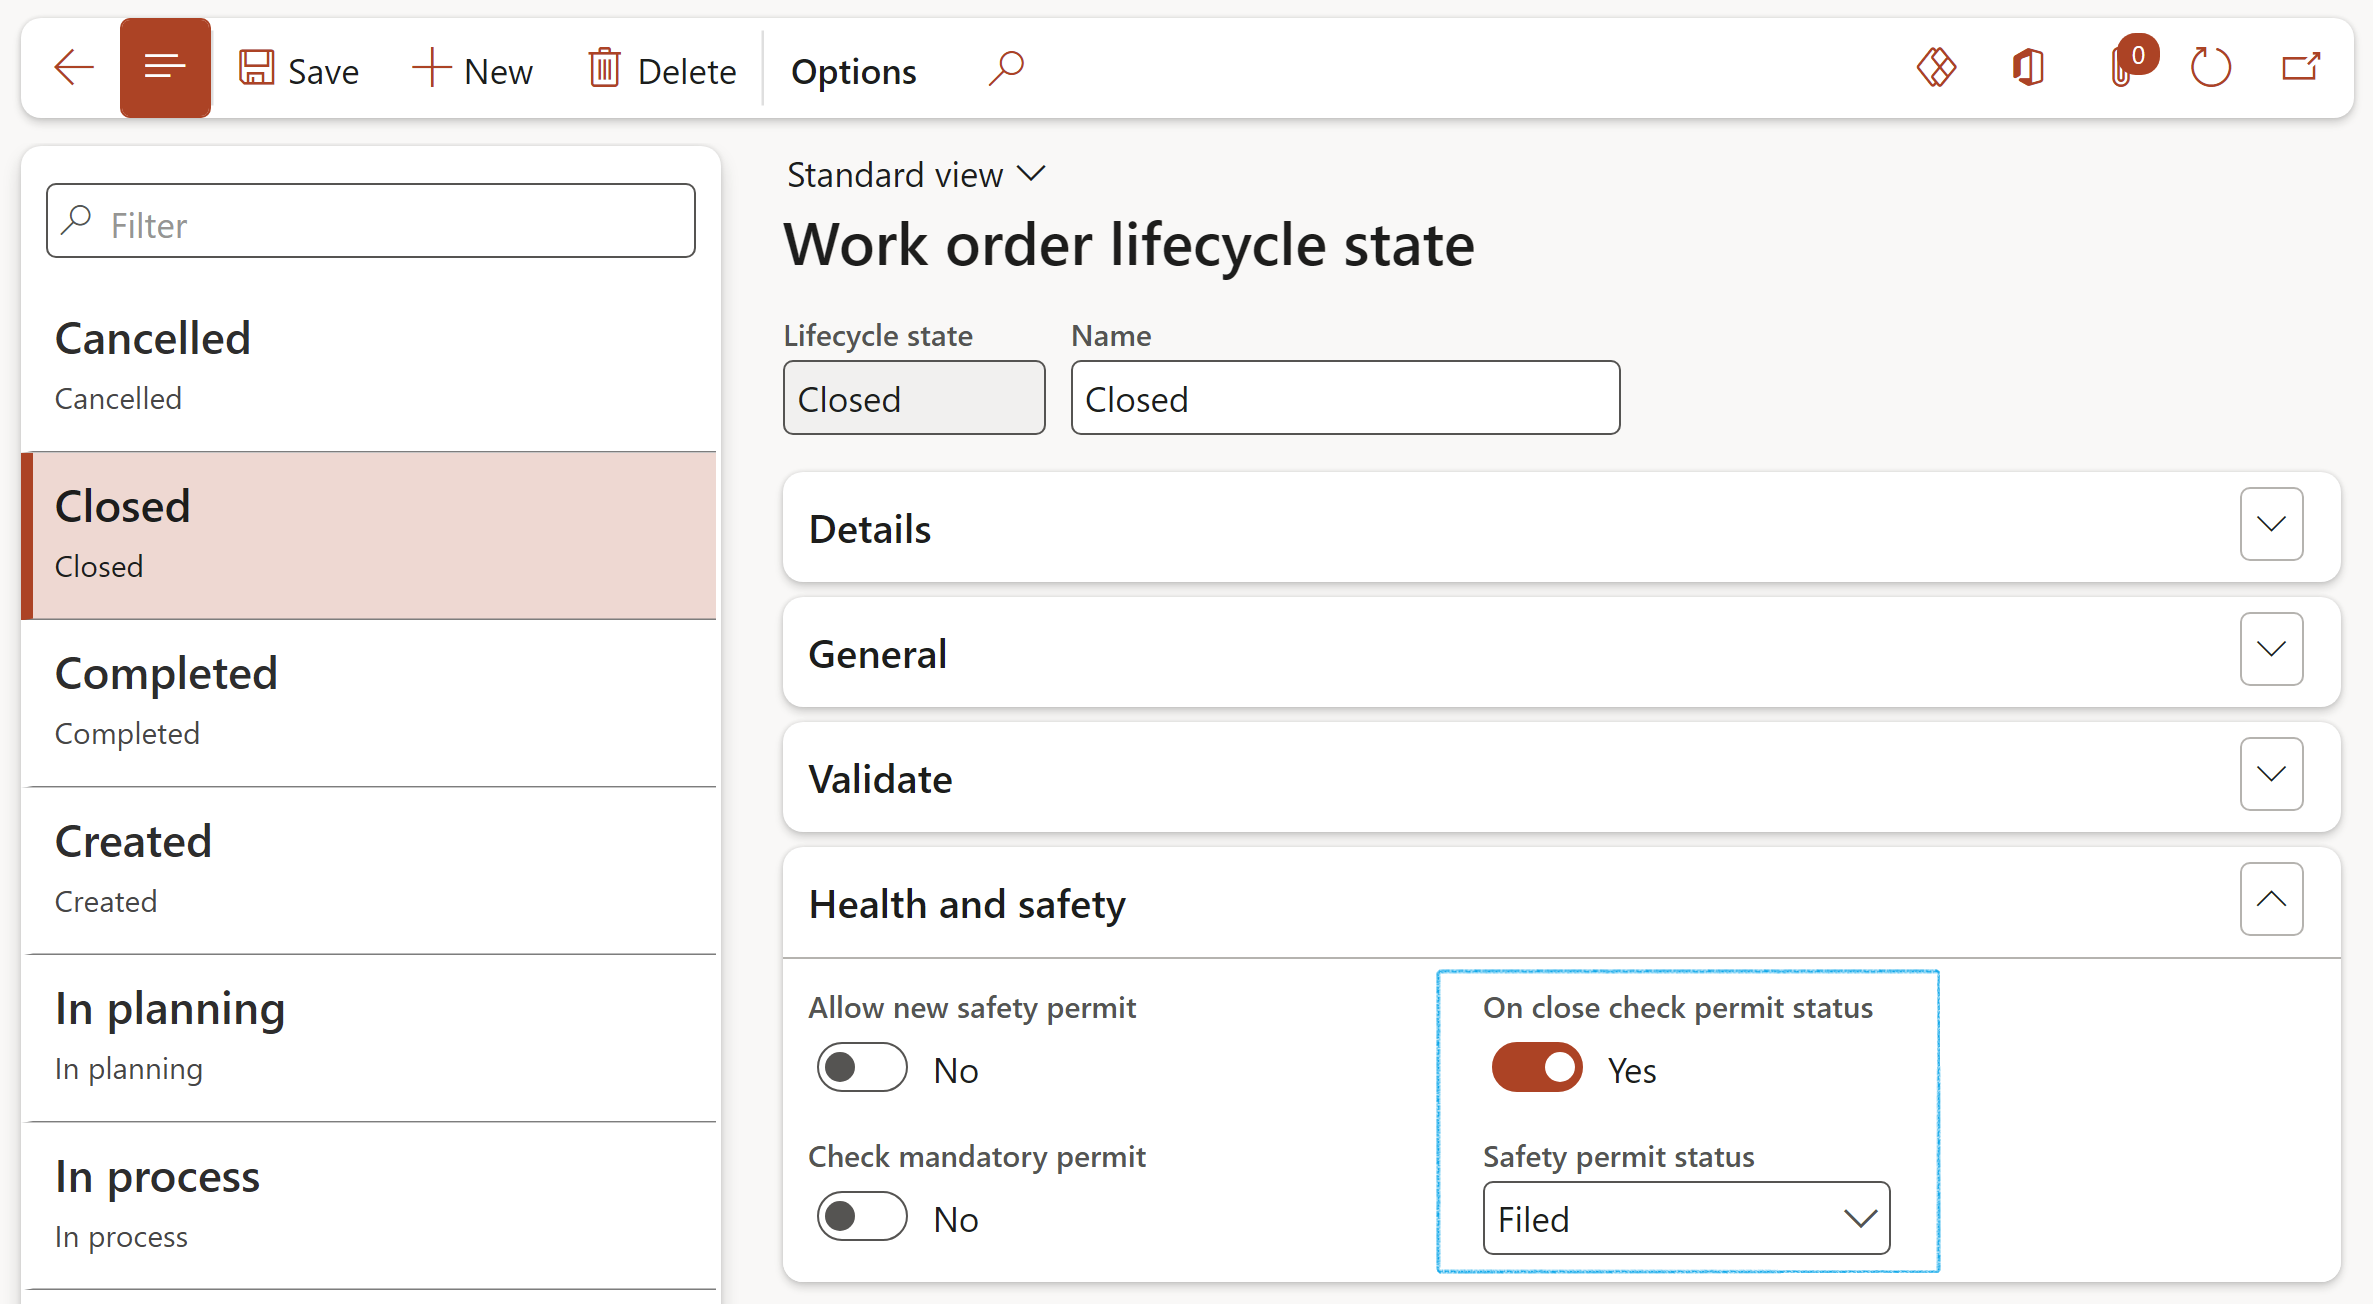The width and height of the screenshot is (2373, 1304).
Task: Click the Health and safety header
Action: pos(1561,902)
